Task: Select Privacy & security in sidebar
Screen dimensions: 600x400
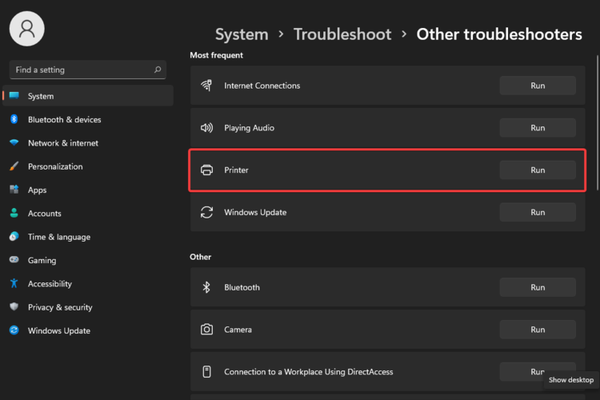Action: (60, 307)
